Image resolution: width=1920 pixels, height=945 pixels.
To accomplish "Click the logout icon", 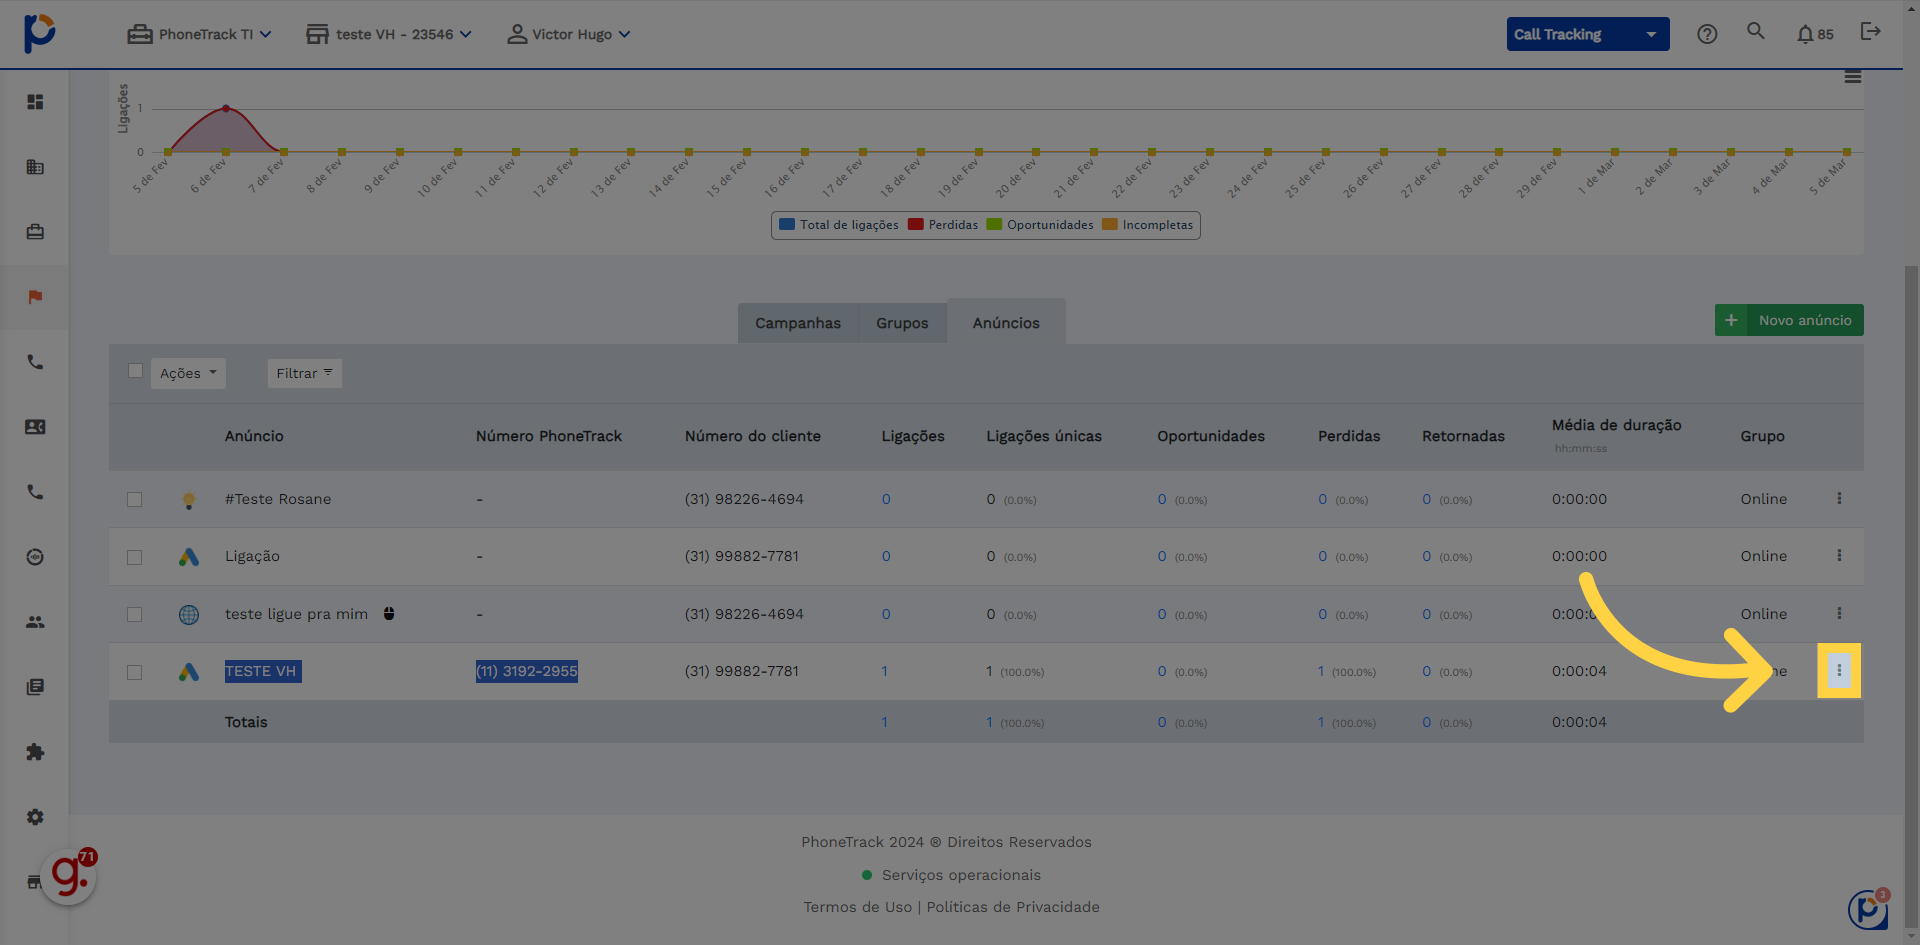I will click(x=1870, y=32).
